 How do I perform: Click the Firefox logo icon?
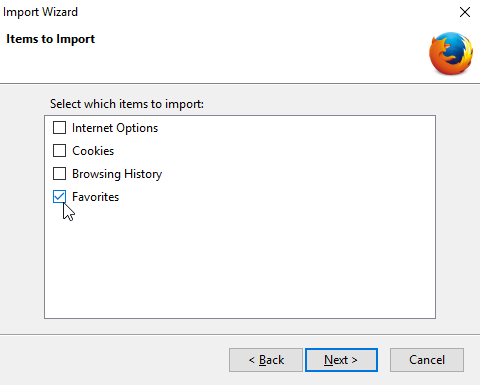point(451,53)
